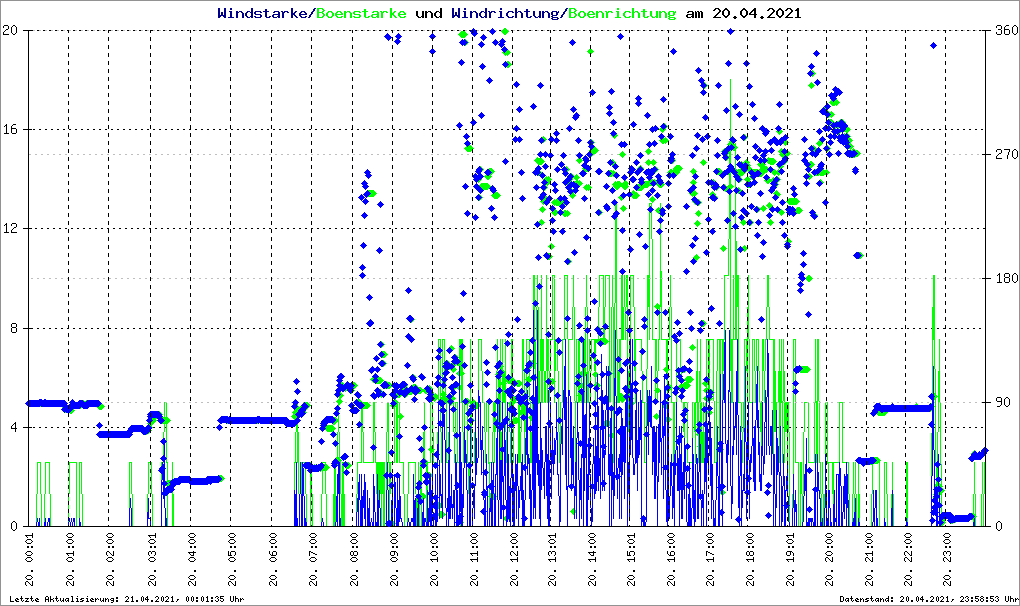Click left axis value 8
The image size is (1020, 606).
click(13, 328)
